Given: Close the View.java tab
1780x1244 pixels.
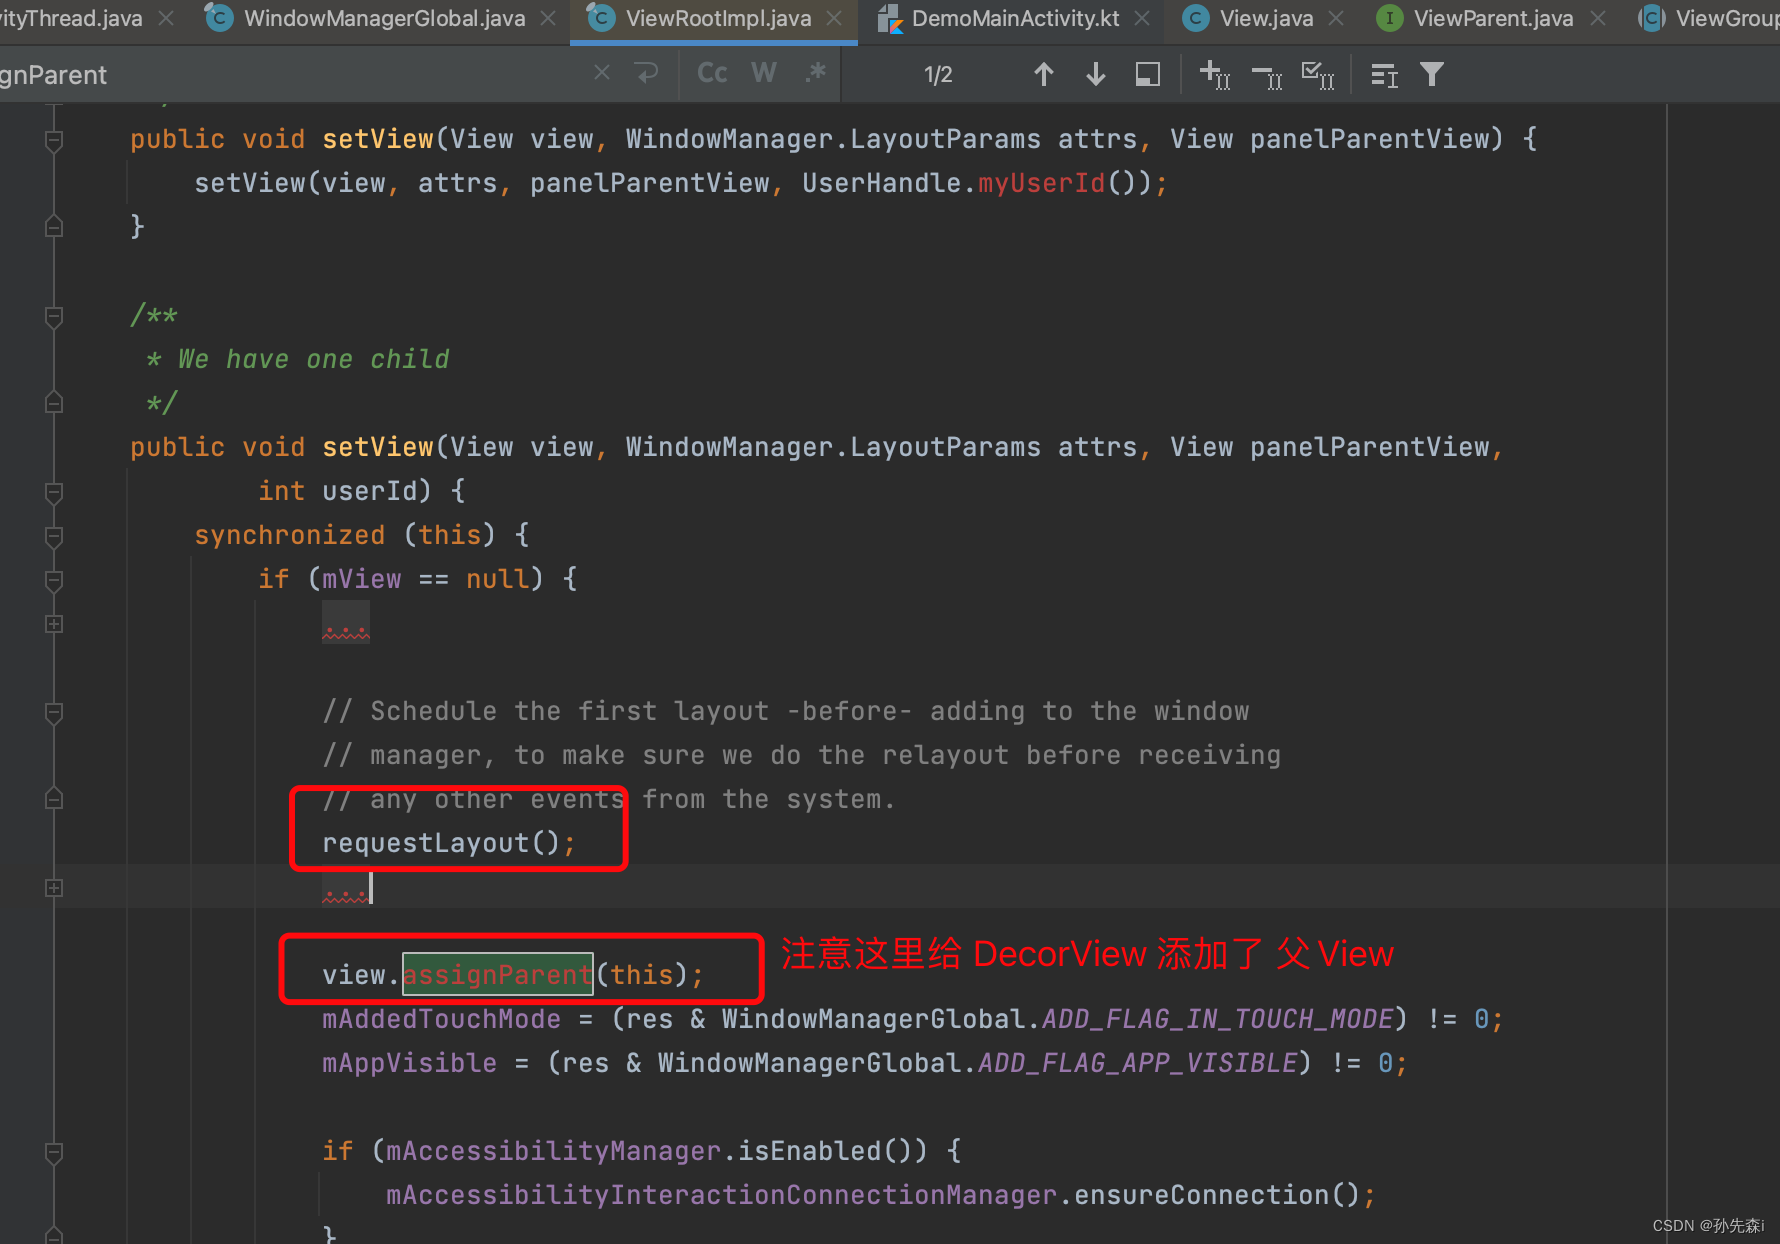Looking at the screenshot, I should point(1336,18).
